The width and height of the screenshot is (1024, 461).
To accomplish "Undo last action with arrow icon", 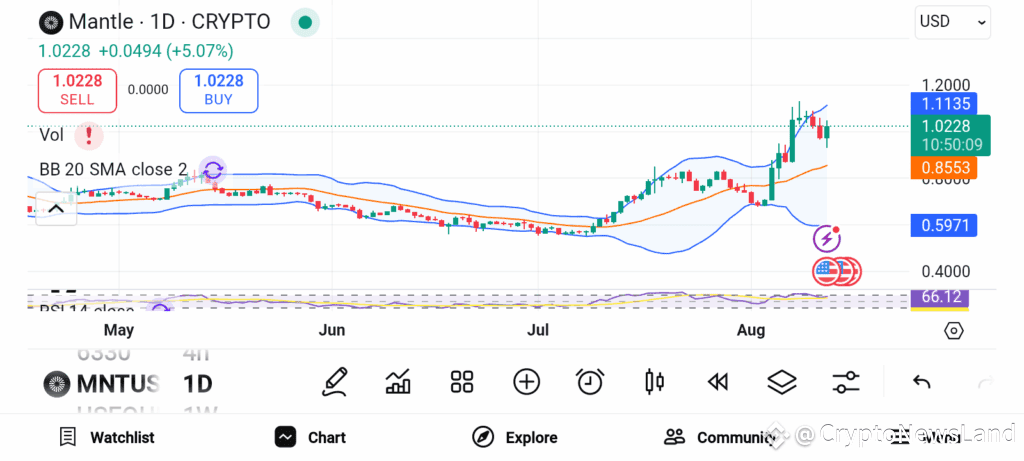I will [921, 383].
